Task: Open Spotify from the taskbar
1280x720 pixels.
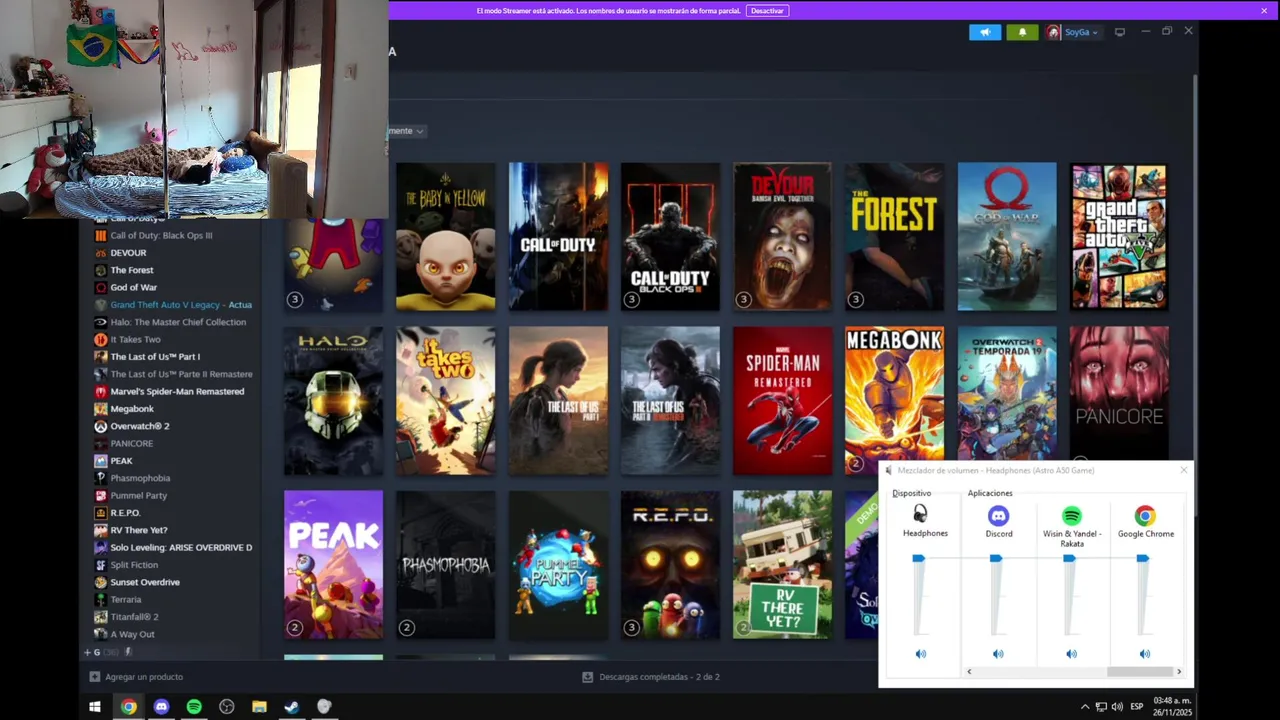Action: click(194, 707)
